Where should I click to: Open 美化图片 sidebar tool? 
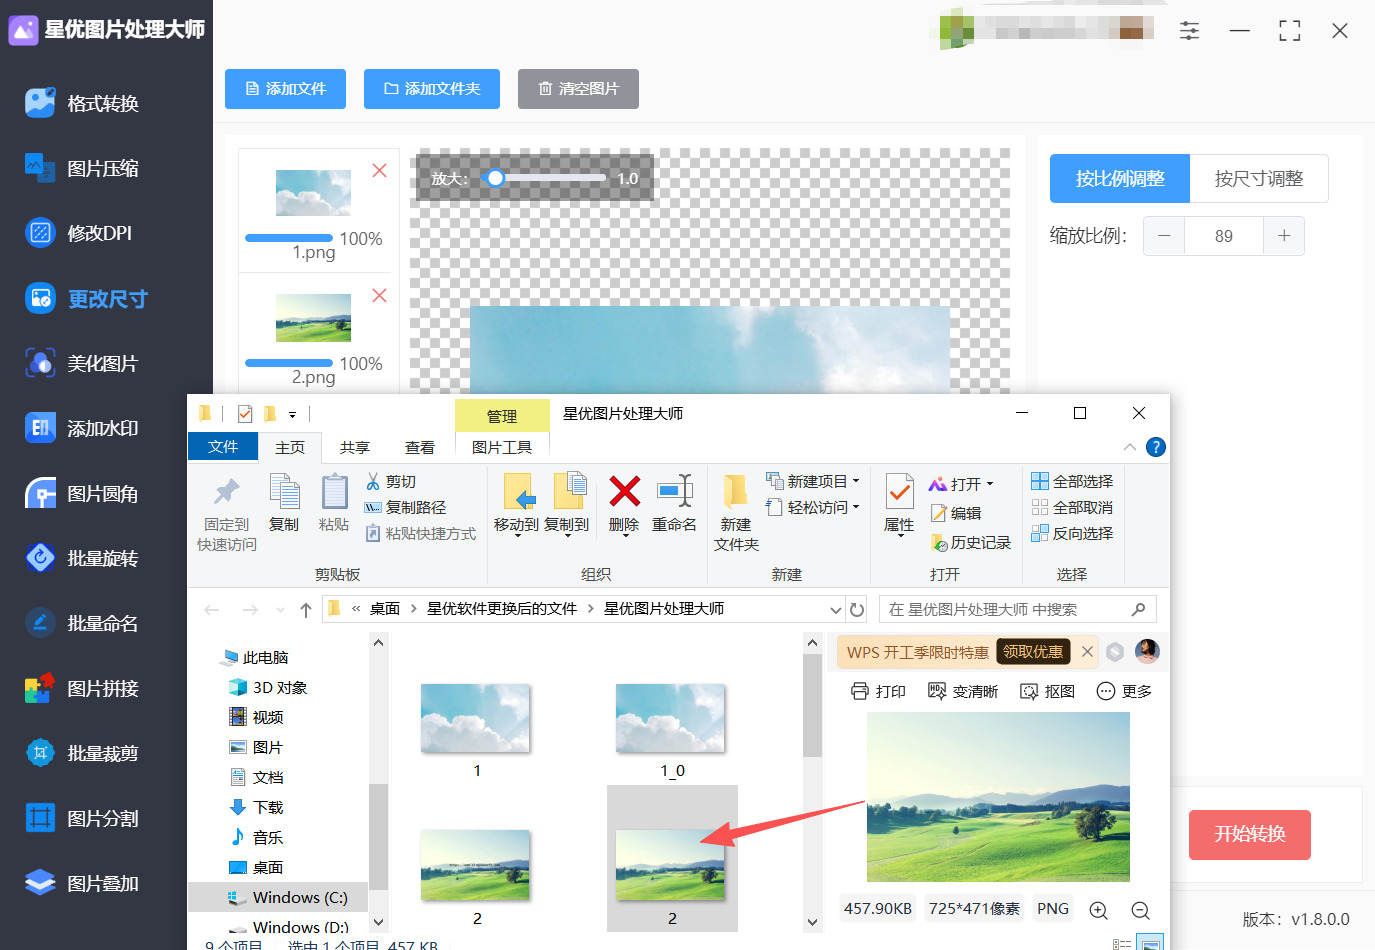tap(84, 363)
